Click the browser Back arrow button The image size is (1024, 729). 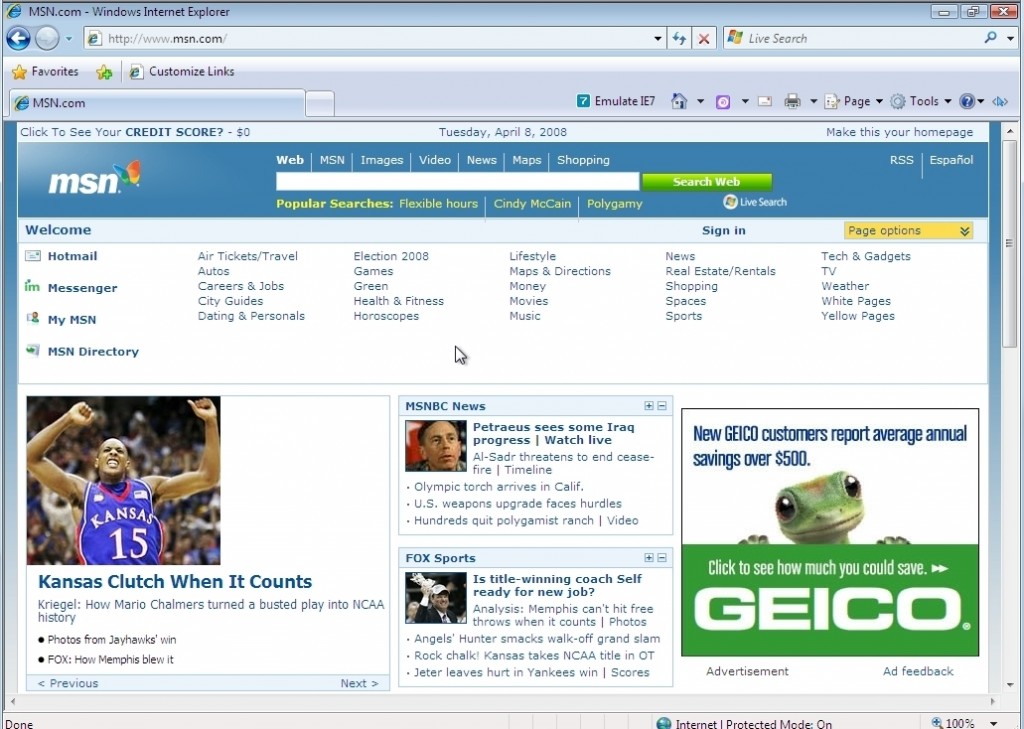click(18, 39)
